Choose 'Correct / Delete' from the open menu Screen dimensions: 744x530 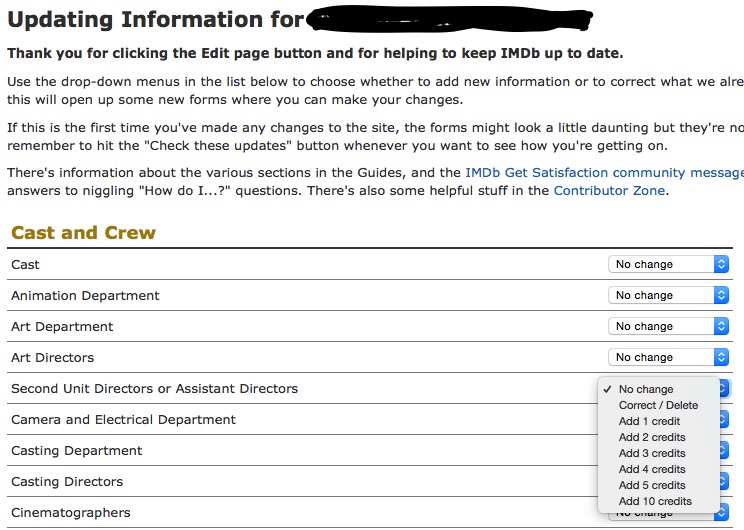coord(658,405)
